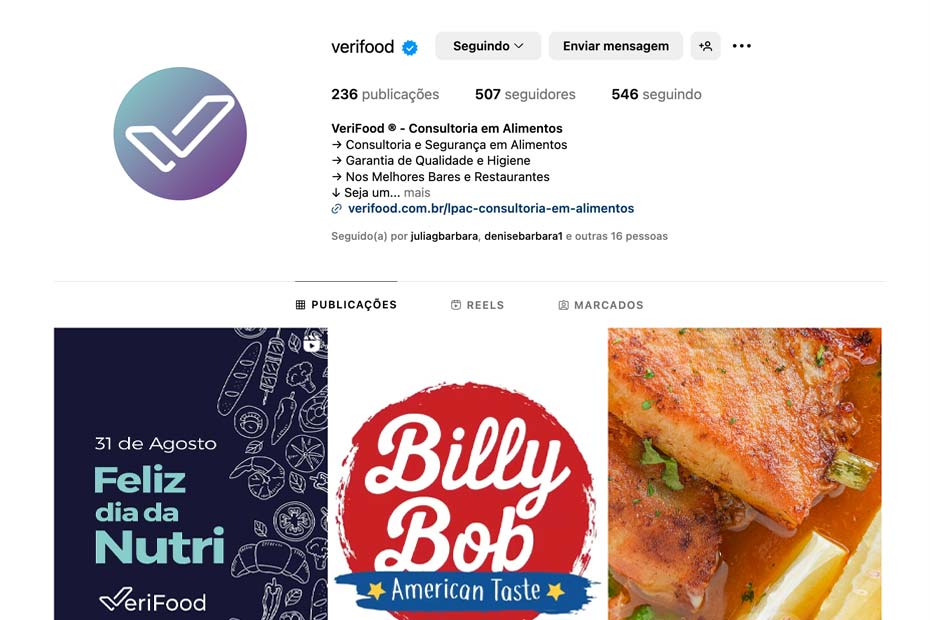
Task: Open the 507 seguidores list
Action: click(x=525, y=94)
